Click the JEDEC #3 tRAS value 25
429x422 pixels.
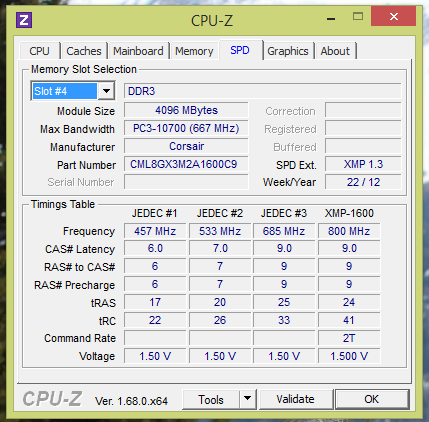click(x=284, y=302)
